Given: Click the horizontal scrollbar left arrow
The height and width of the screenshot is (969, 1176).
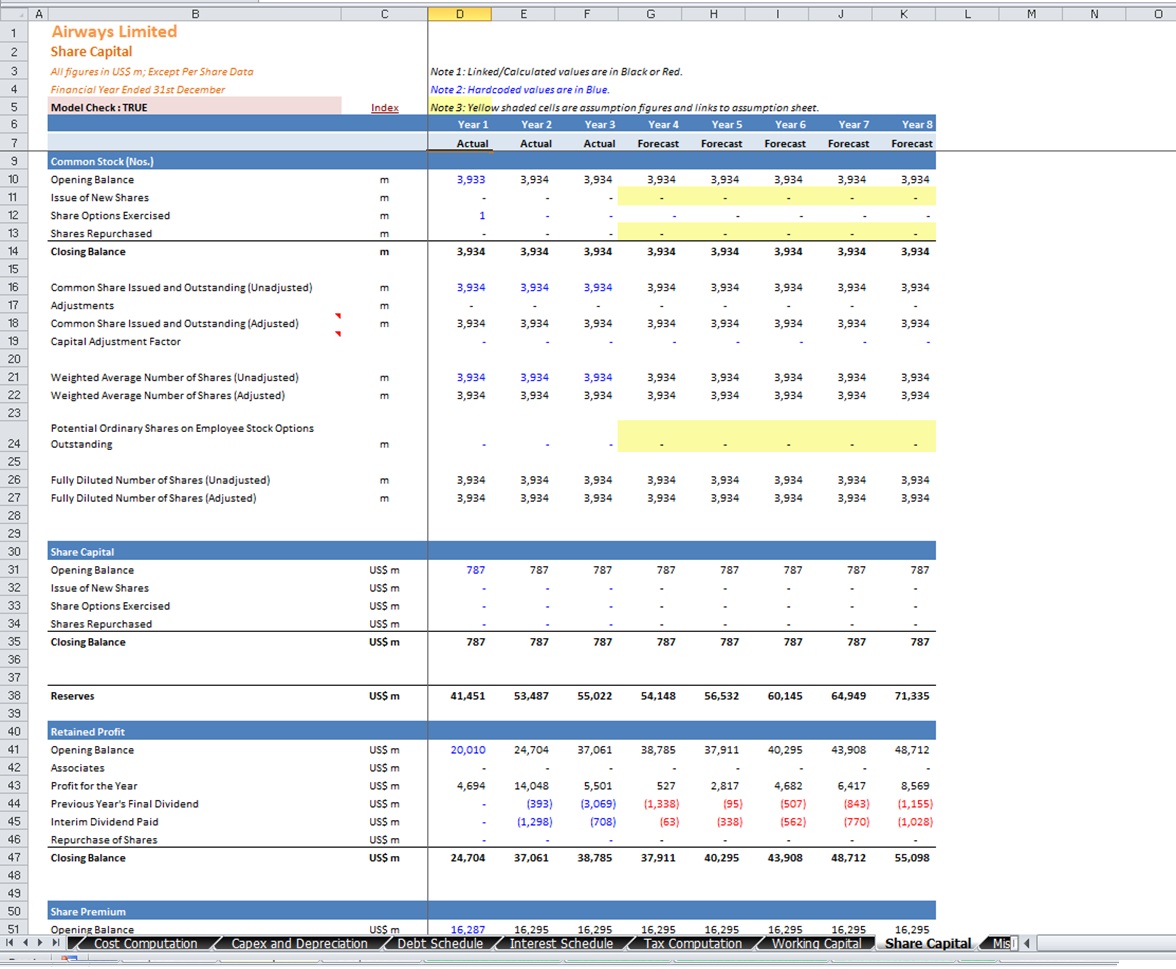Looking at the screenshot, I should click(1027, 944).
